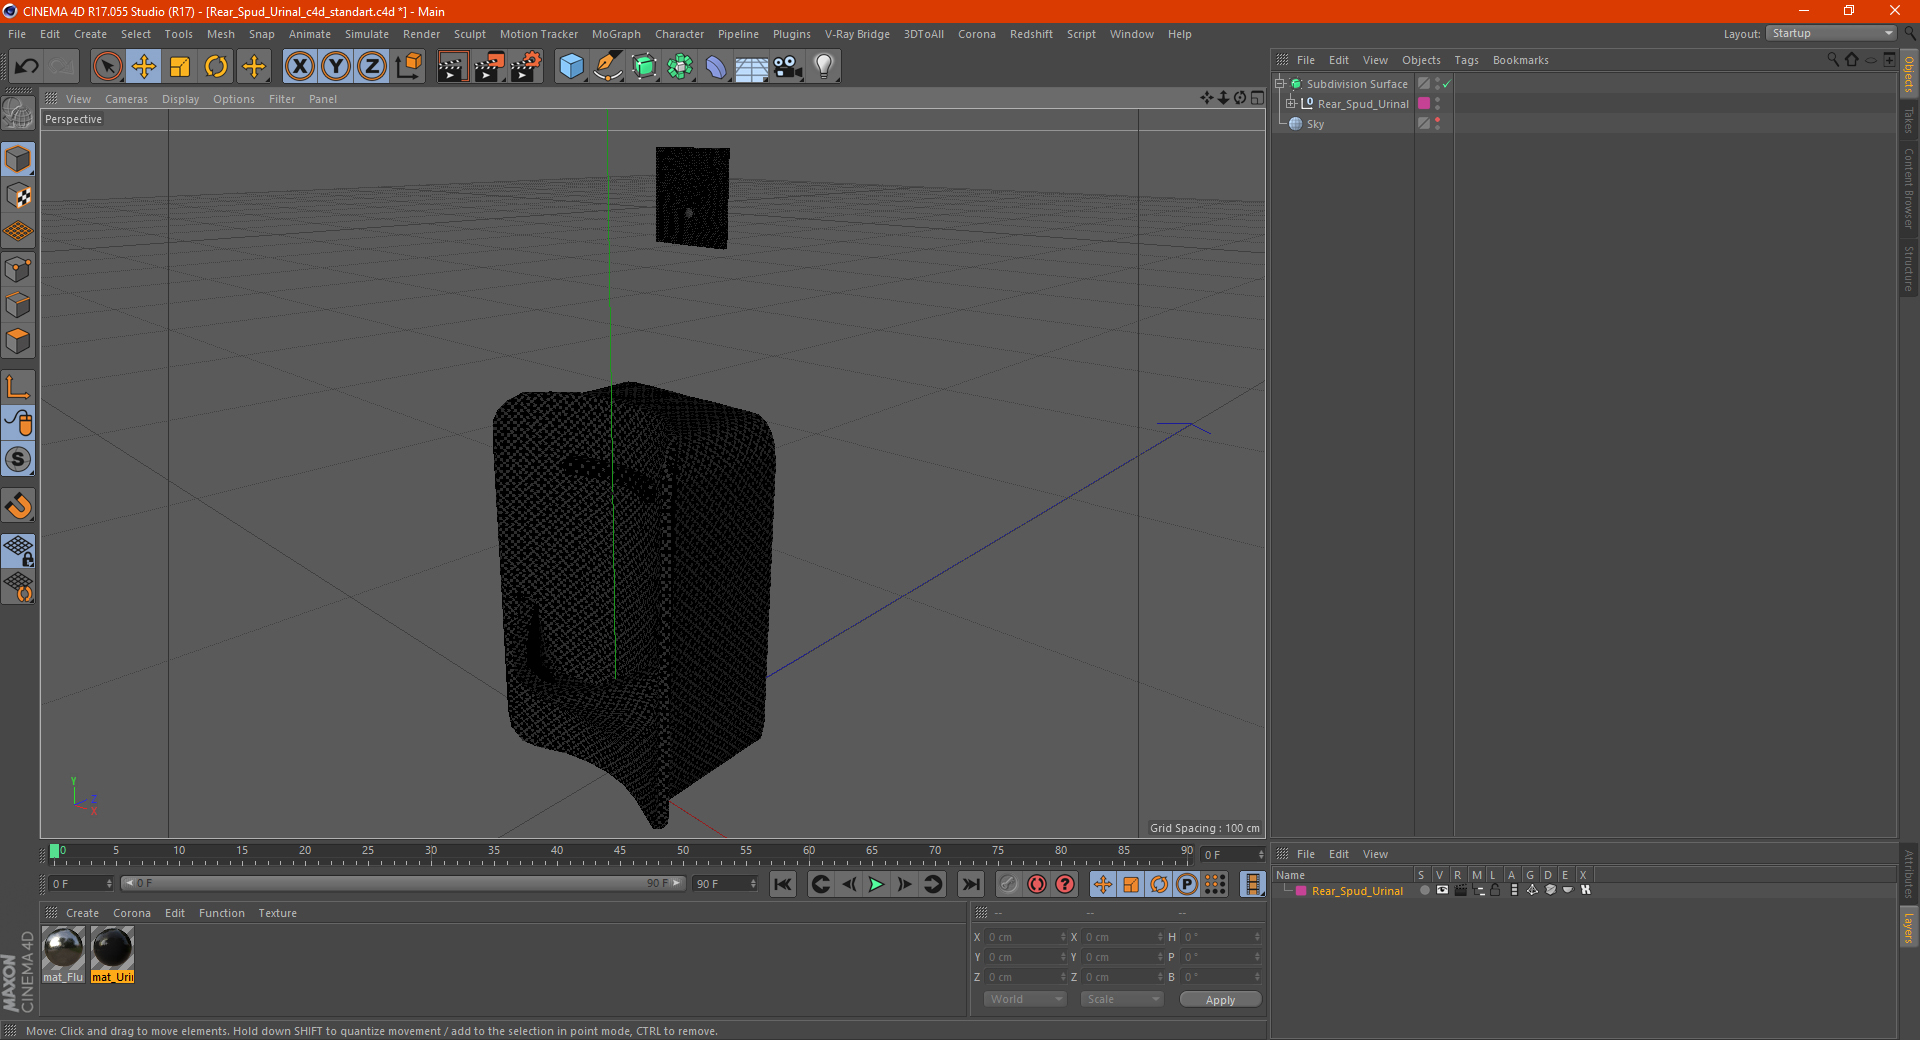The width and height of the screenshot is (1920, 1040).
Task: Open the World coordinate dropdown
Action: (x=1025, y=999)
